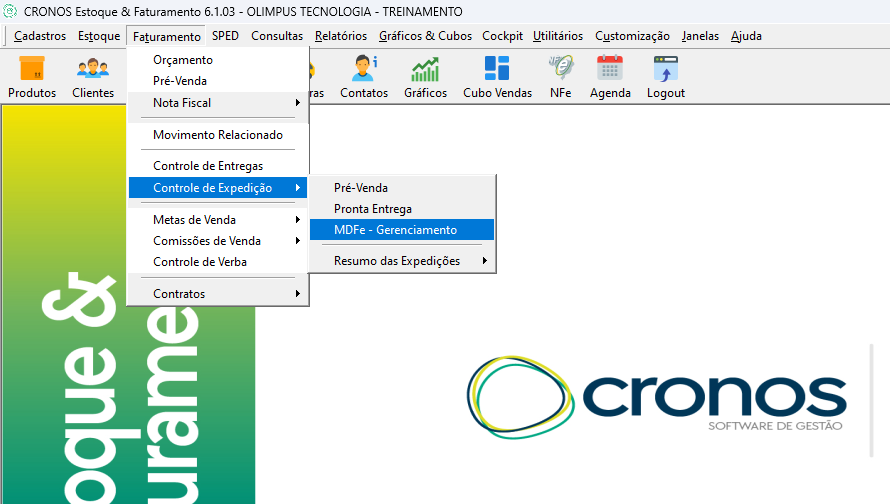Expand the Nota Fiscal submenu
This screenshot has height=504, width=890.
[218, 103]
